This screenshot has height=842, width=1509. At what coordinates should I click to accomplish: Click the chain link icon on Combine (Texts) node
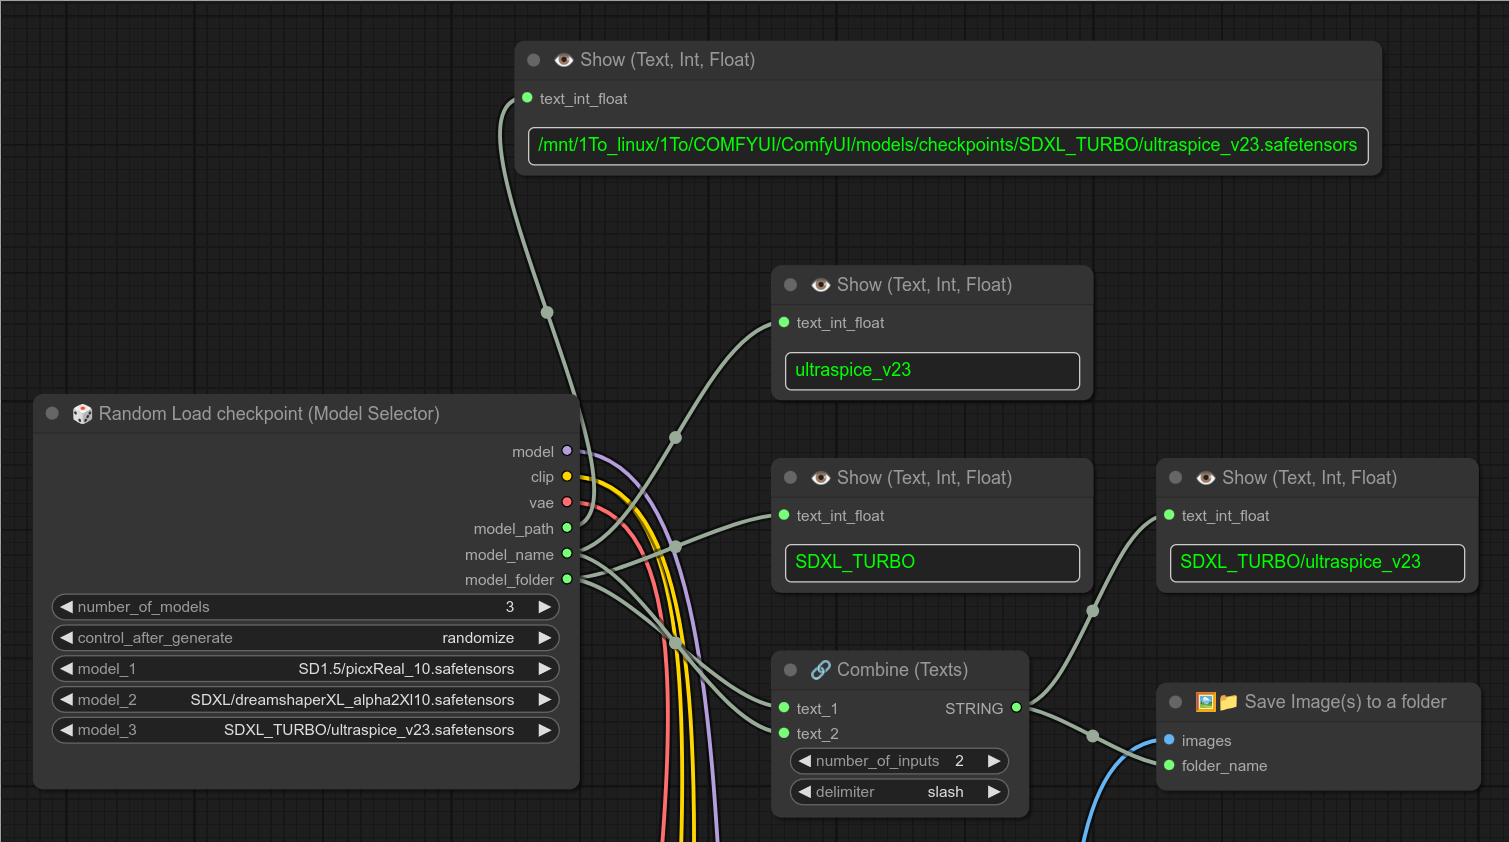[x=820, y=670]
